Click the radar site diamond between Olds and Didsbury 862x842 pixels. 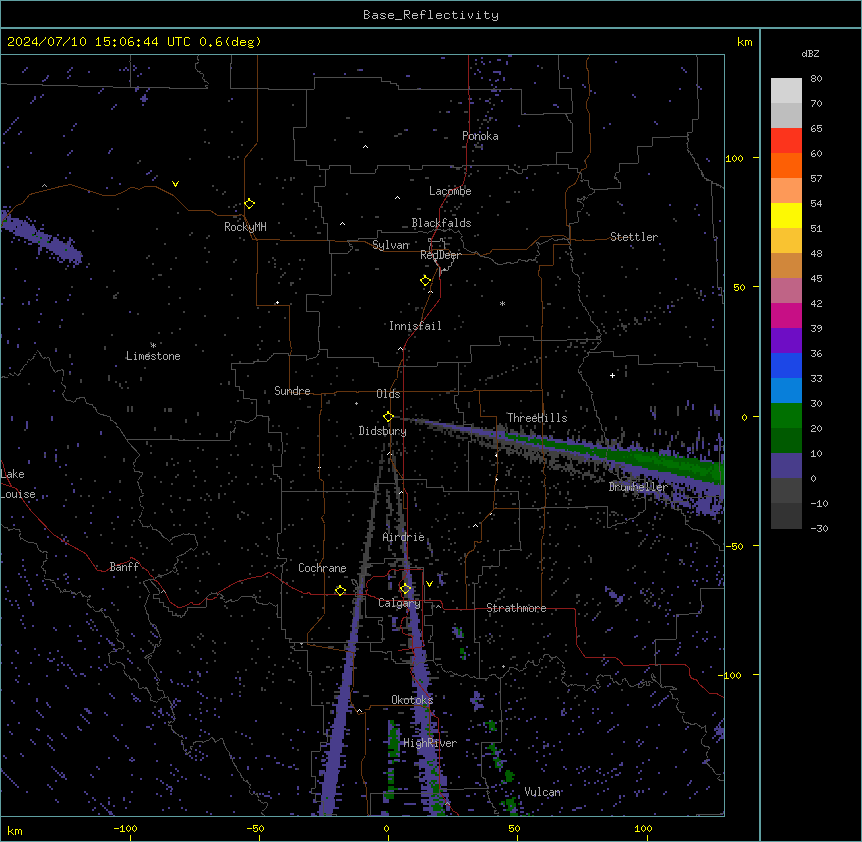pos(388,417)
